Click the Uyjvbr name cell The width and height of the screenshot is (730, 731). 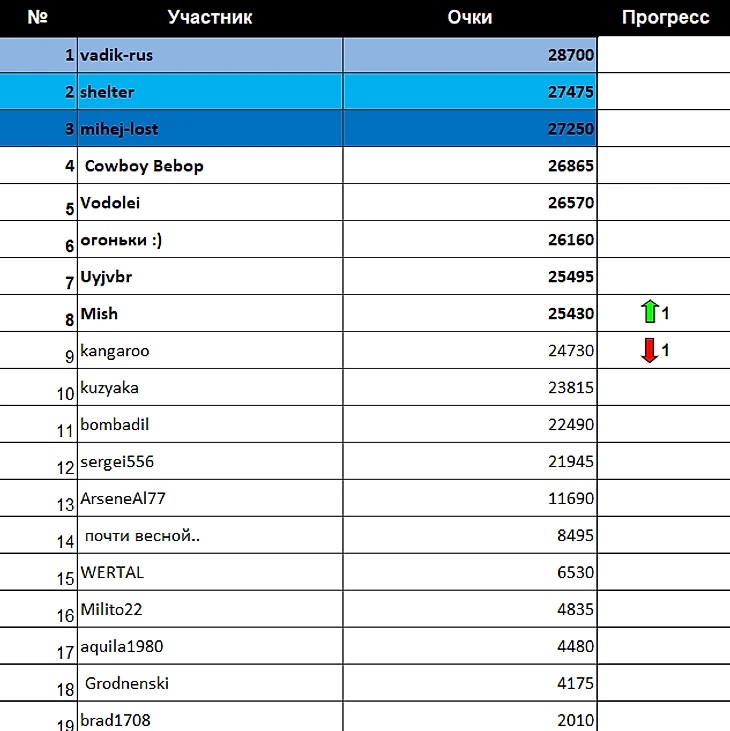(x=210, y=276)
